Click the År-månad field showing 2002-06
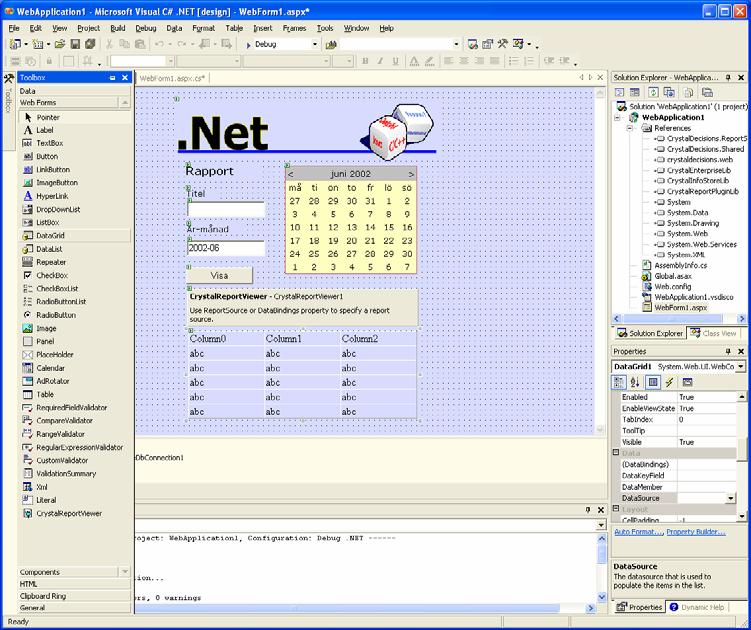The height and width of the screenshot is (630, 751). click(x=226, y=248)
